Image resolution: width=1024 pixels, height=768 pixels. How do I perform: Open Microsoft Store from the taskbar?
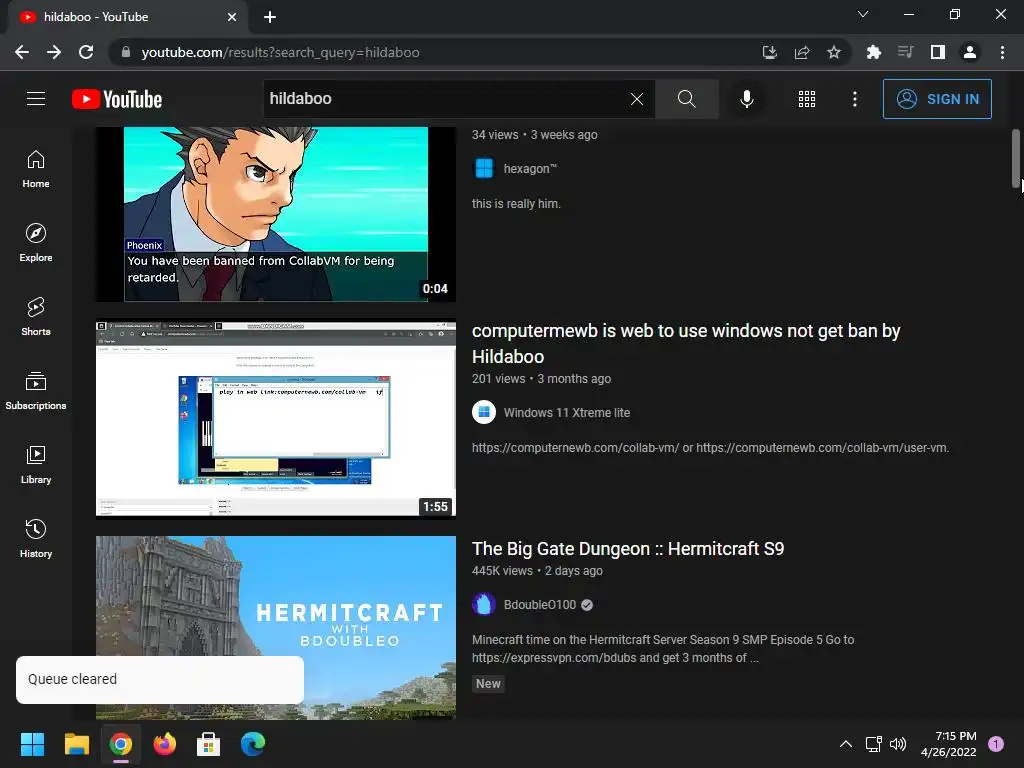point(208,744)
